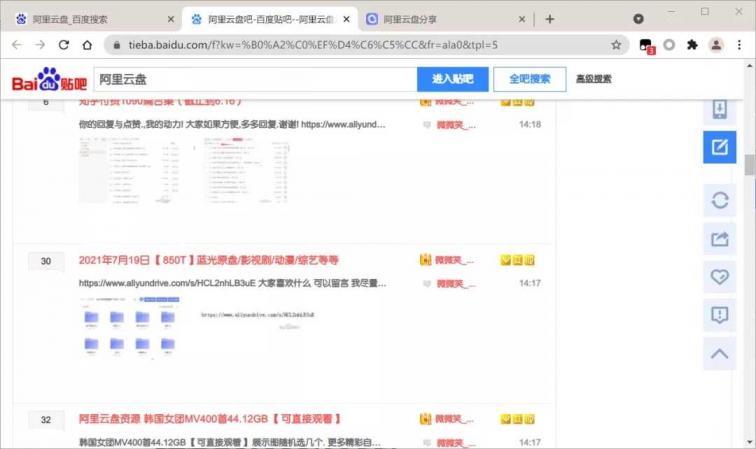Click last replier name beside 14:18
756x449 pixels.
point(456,125)
